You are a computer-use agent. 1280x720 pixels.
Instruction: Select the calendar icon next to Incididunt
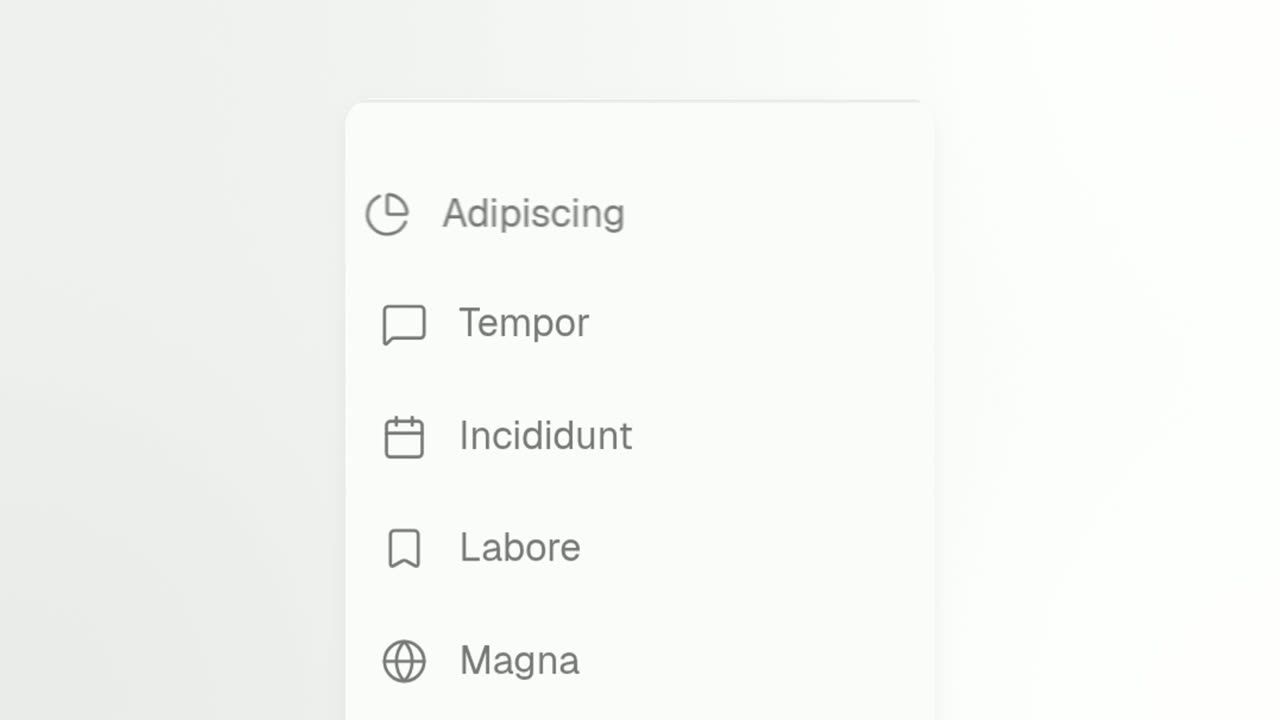404,437
